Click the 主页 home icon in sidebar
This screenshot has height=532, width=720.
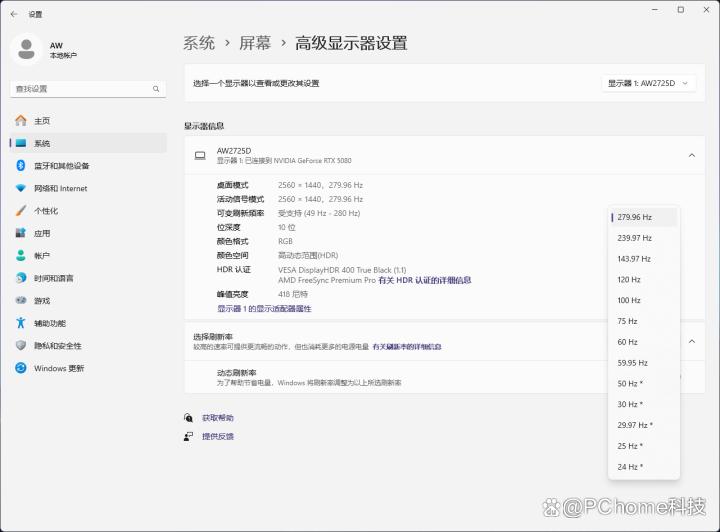pos(20,121)
